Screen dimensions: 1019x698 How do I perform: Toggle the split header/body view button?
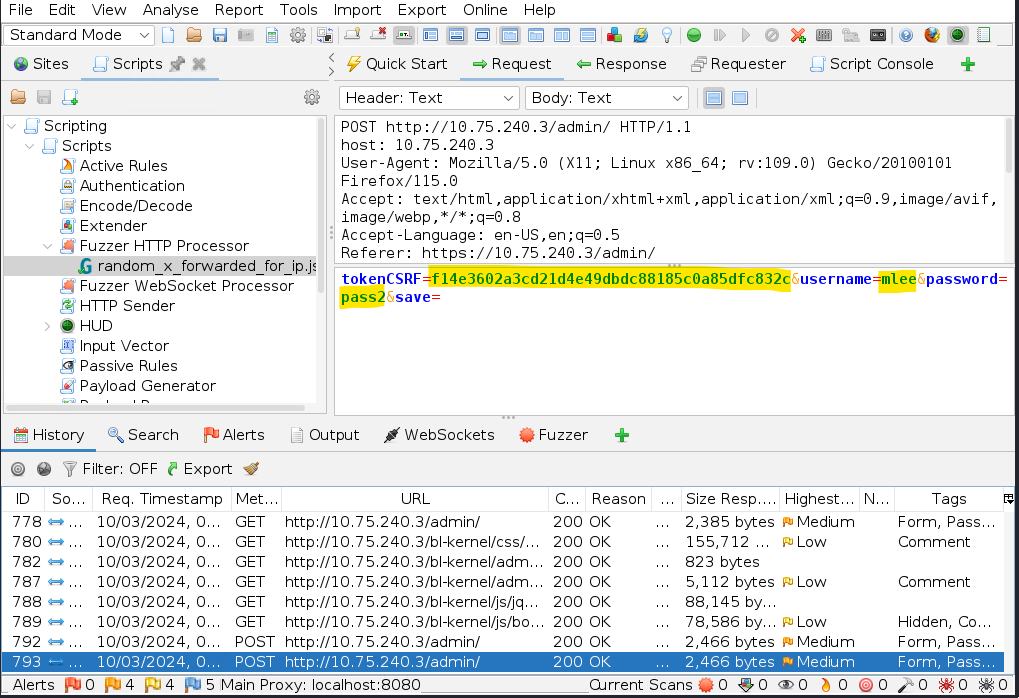point(714,98)
